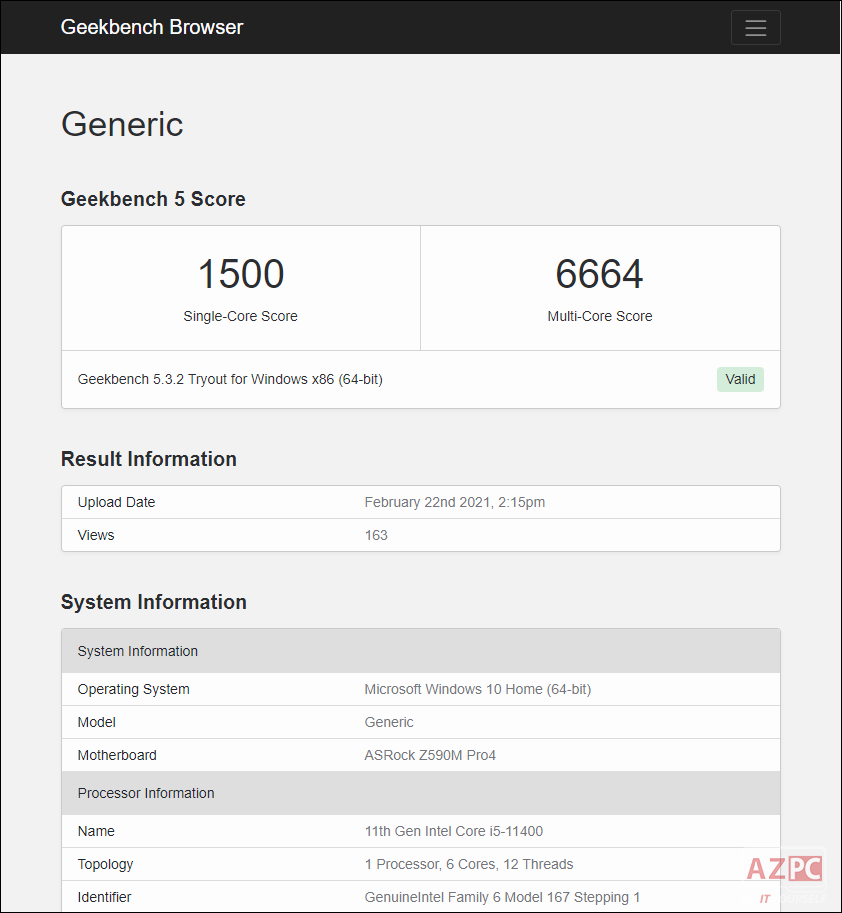Click the topology value with 6 Cores
Screen dimensions: 842x913
pos(469,864)
